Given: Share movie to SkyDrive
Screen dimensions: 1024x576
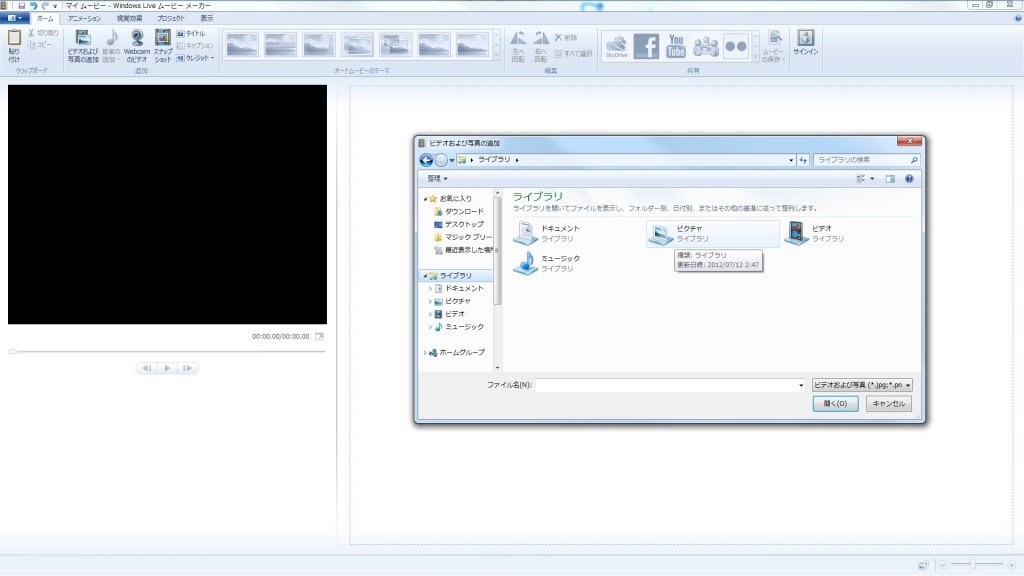Looking at the screenshot, I should tap(616, 46).
